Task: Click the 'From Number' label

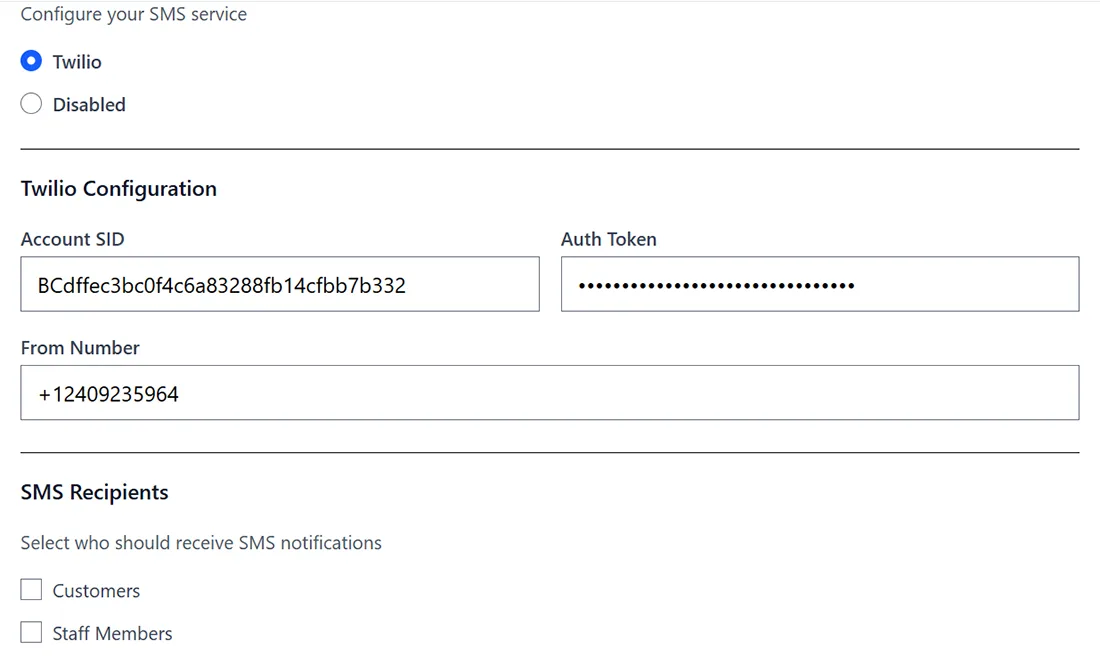Action: point(80,348)
